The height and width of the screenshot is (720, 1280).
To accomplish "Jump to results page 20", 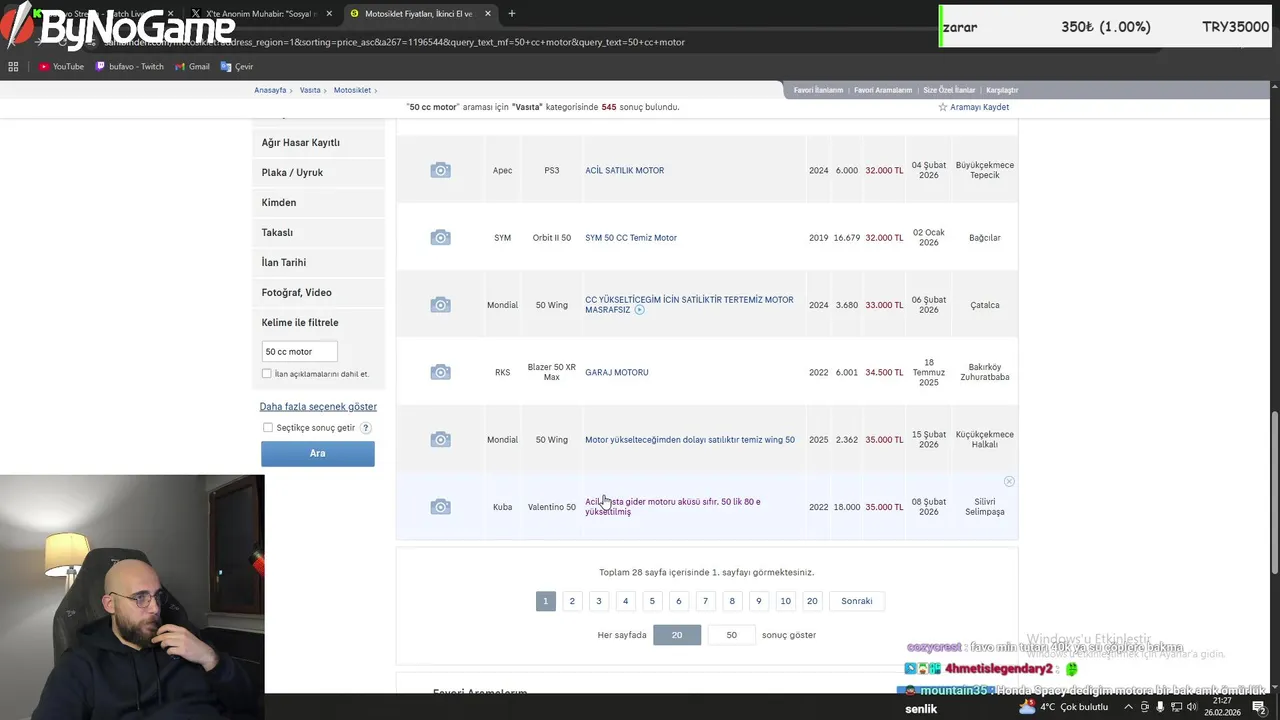I will (x=812, y=601).
